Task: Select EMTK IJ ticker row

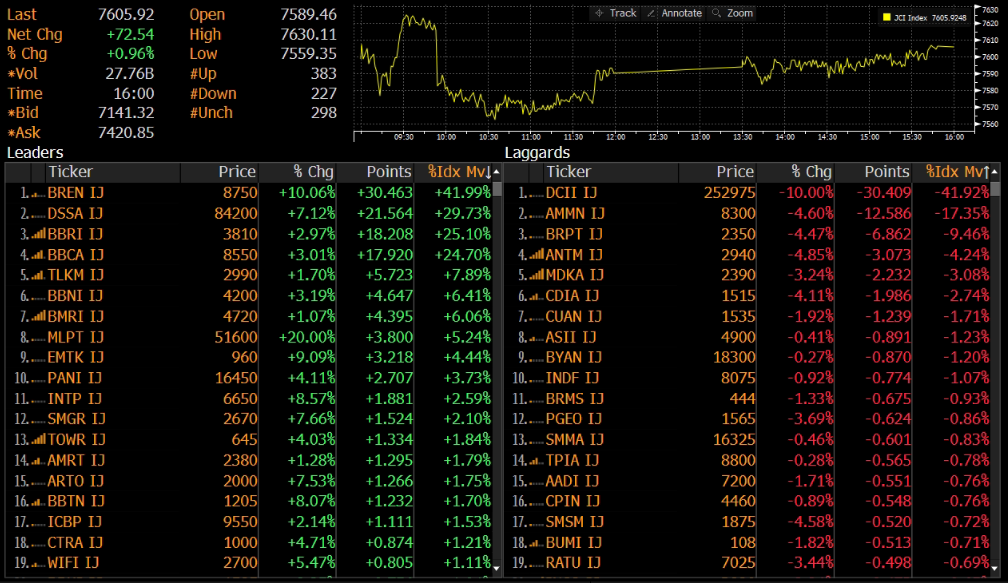Action: (76, 357)
